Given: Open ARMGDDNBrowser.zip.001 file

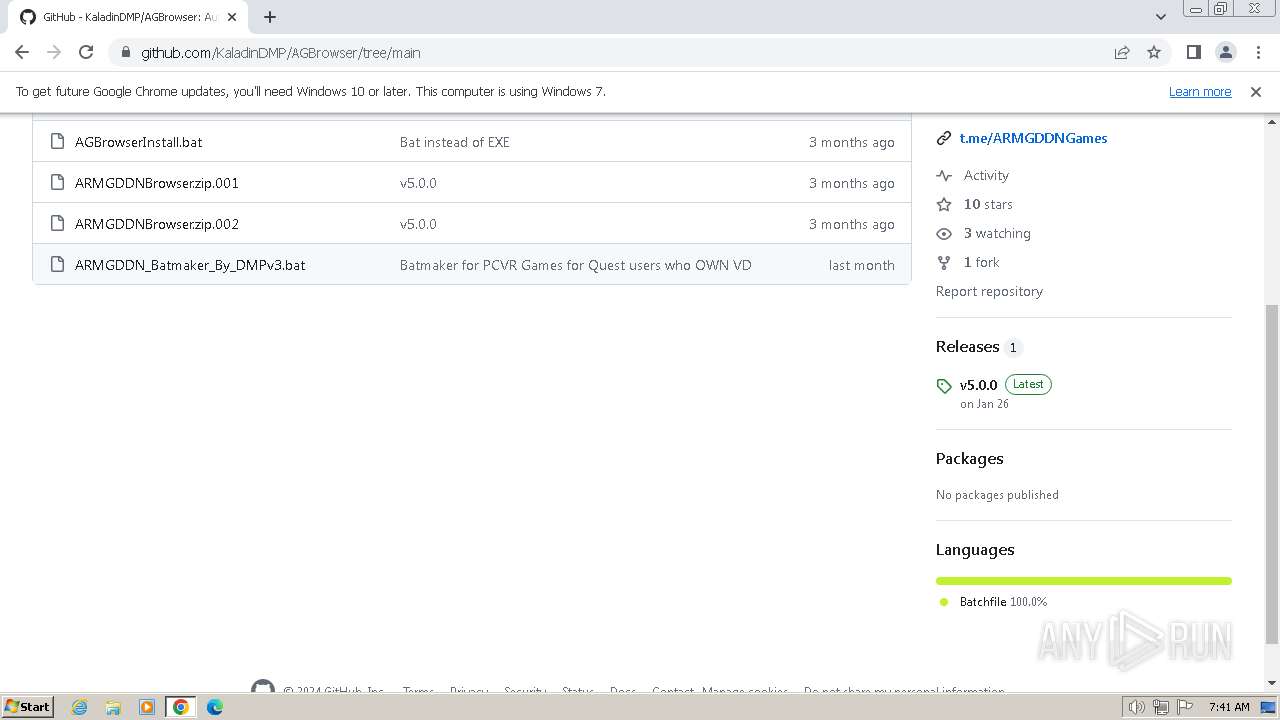Looking at the screenshot, I should click(157, 183).
